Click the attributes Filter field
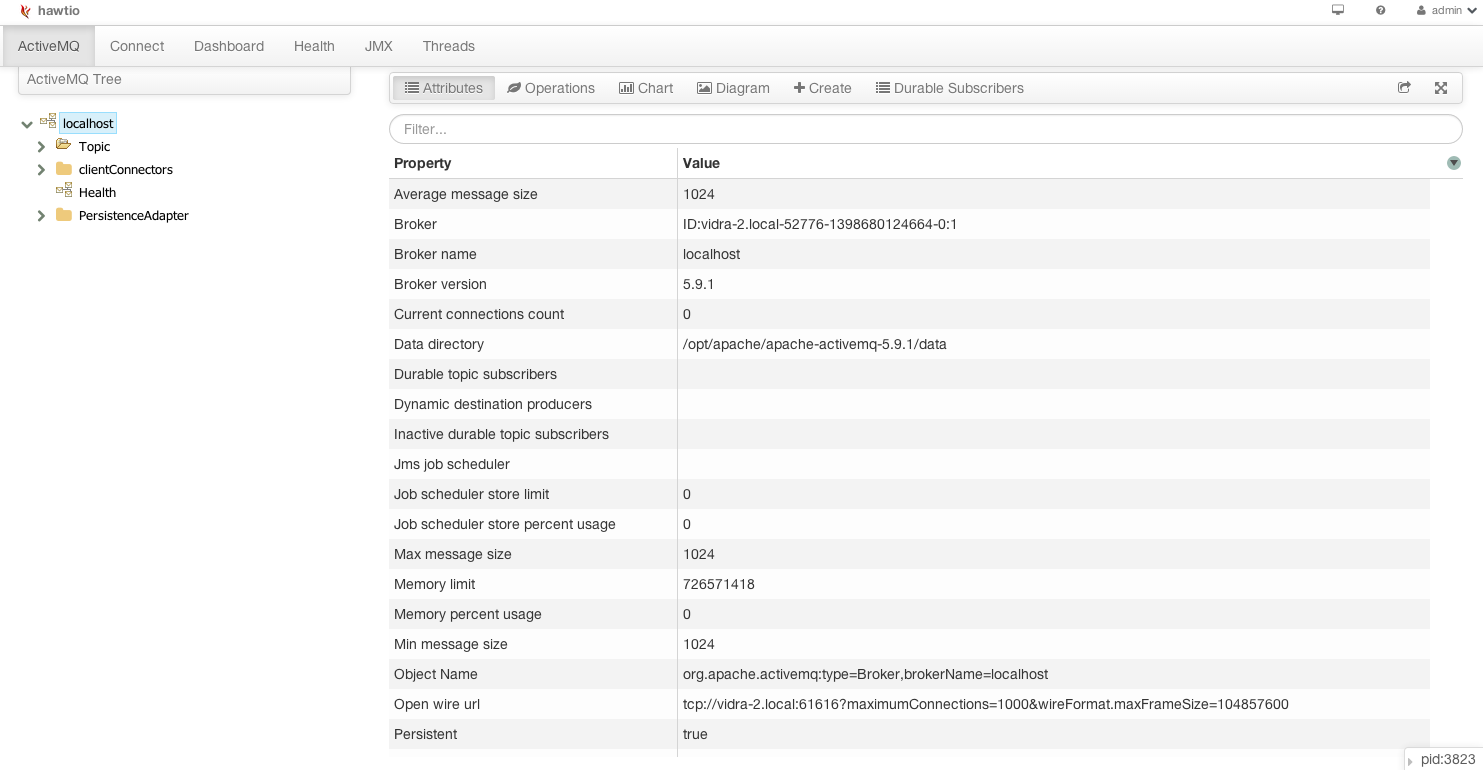This screenshot has height=770, width=1483. pyautogui.click(x=926, y=129)
